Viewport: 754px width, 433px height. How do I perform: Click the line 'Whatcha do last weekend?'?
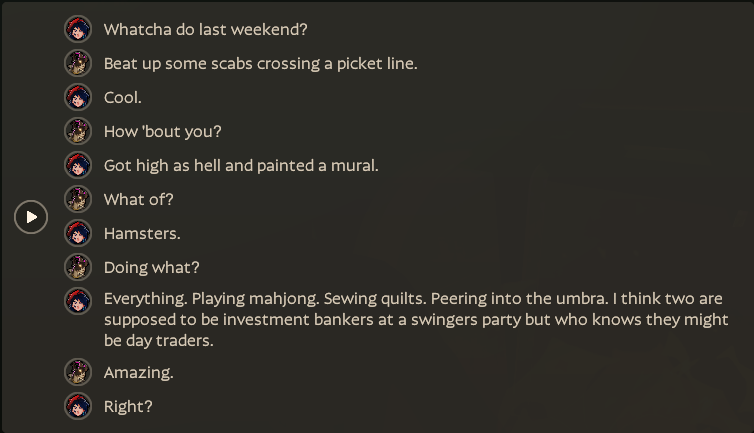pyautogui.click(x=205, y=30)
